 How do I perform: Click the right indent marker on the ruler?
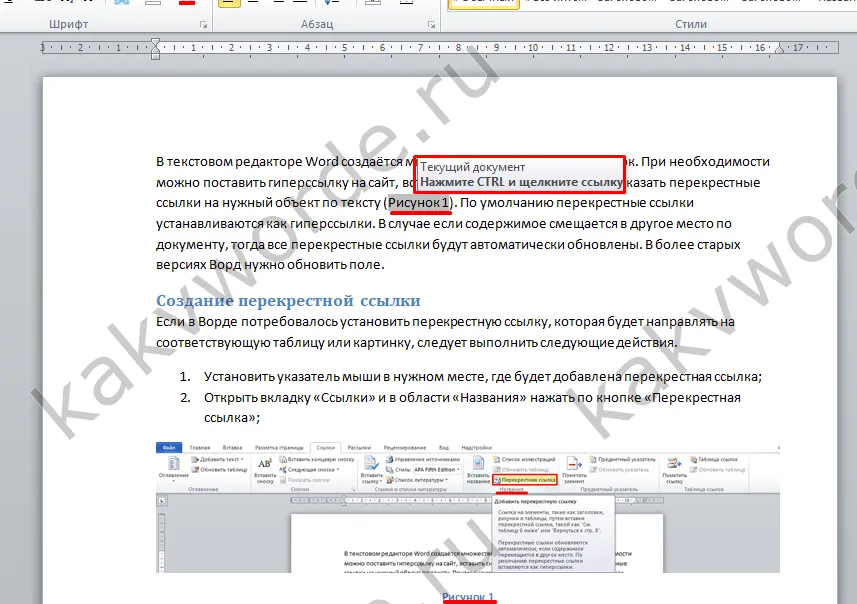(779, 49)
